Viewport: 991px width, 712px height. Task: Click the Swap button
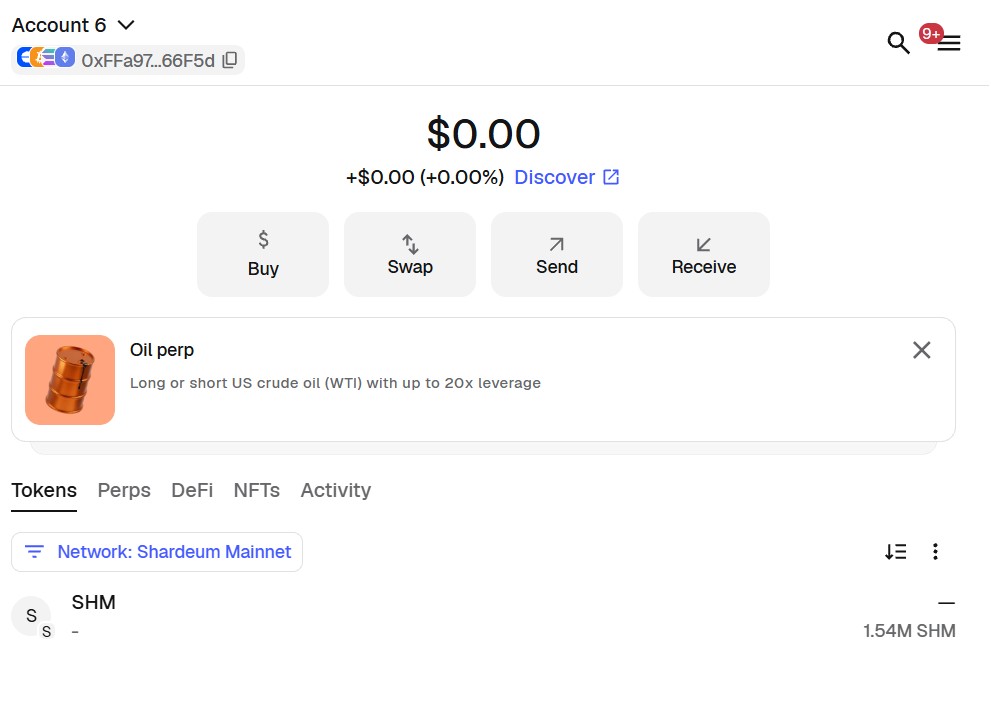[x=410, y=255]
